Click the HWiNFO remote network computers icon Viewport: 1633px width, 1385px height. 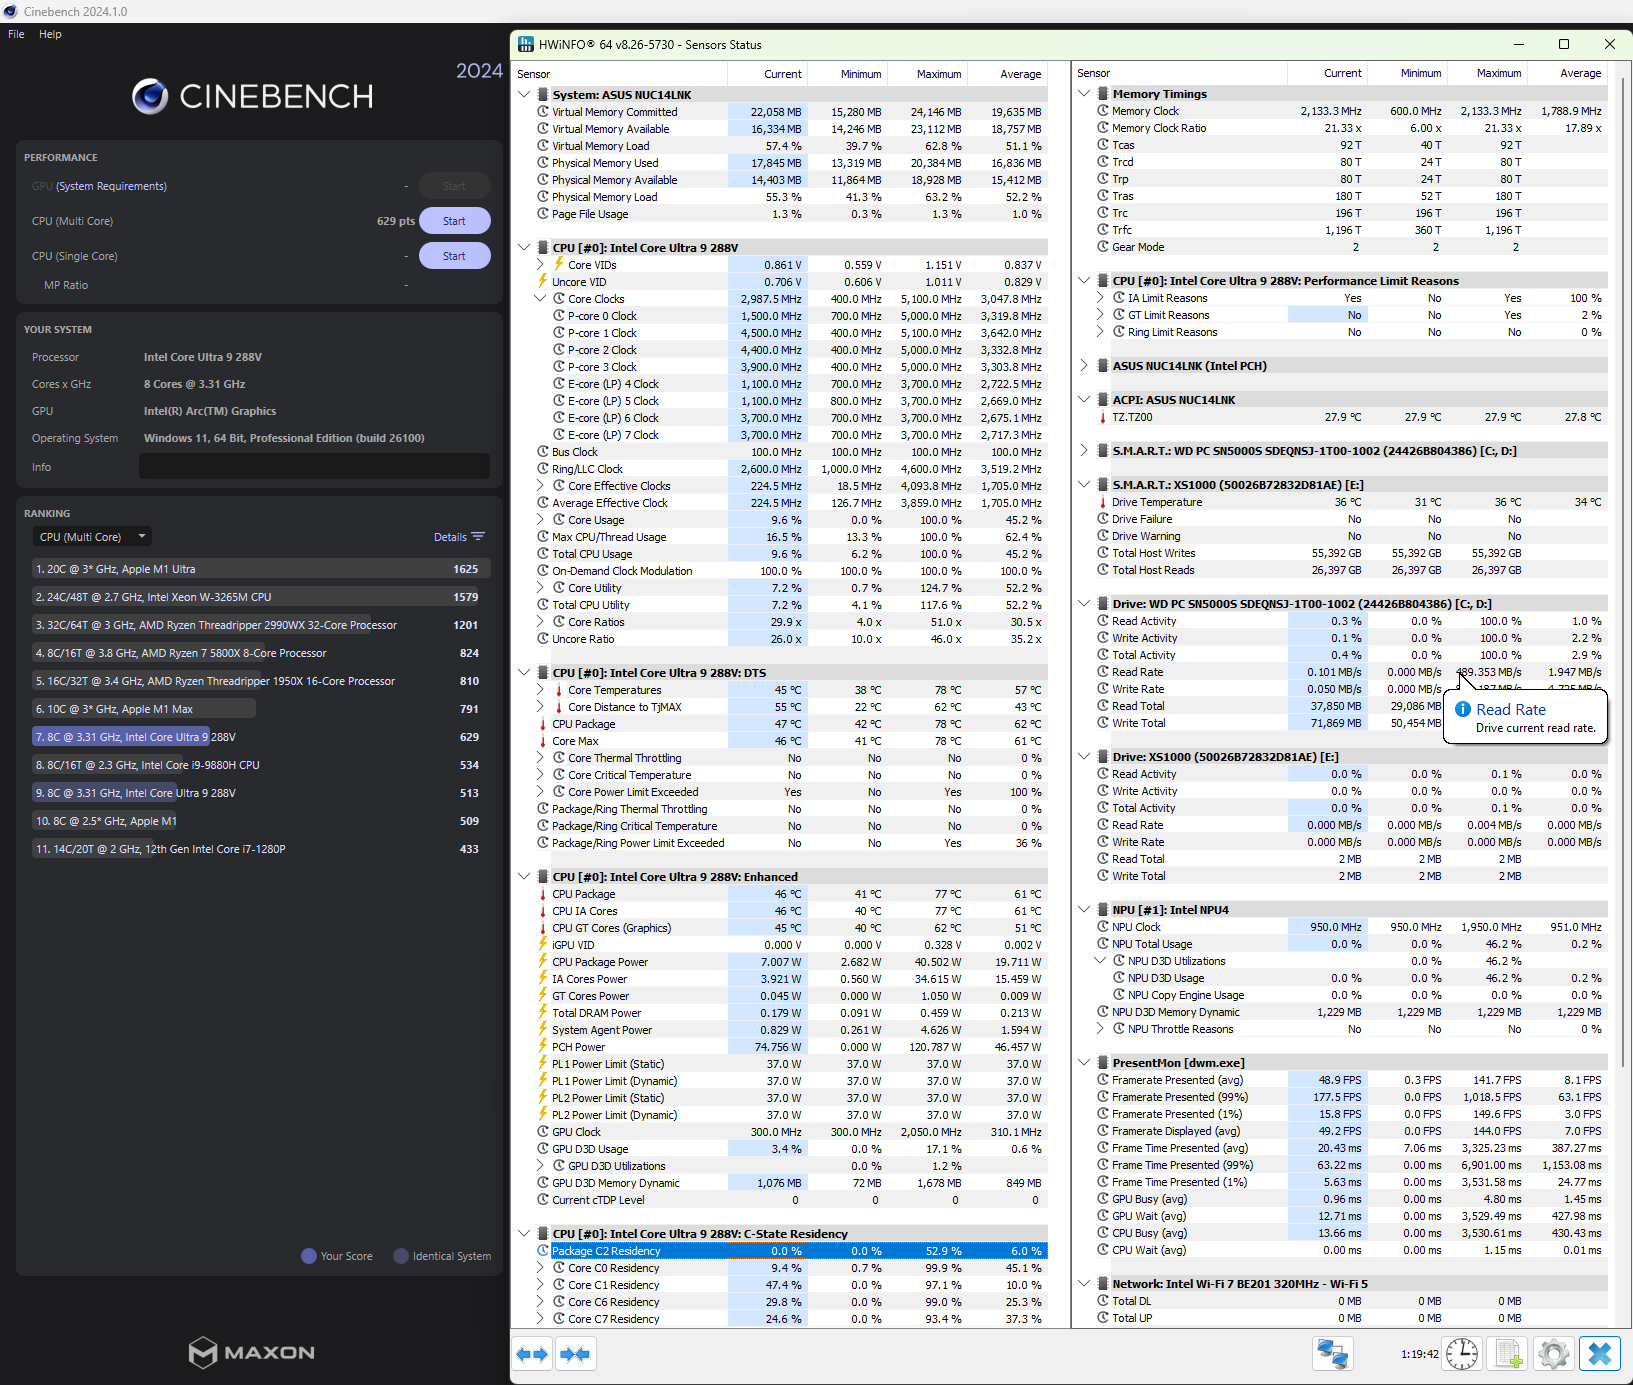(x=1332, y=1354)
